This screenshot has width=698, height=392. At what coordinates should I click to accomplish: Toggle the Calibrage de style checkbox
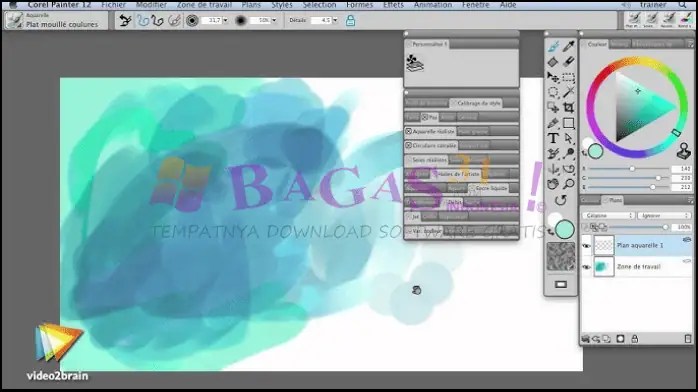tap(454, 103)
